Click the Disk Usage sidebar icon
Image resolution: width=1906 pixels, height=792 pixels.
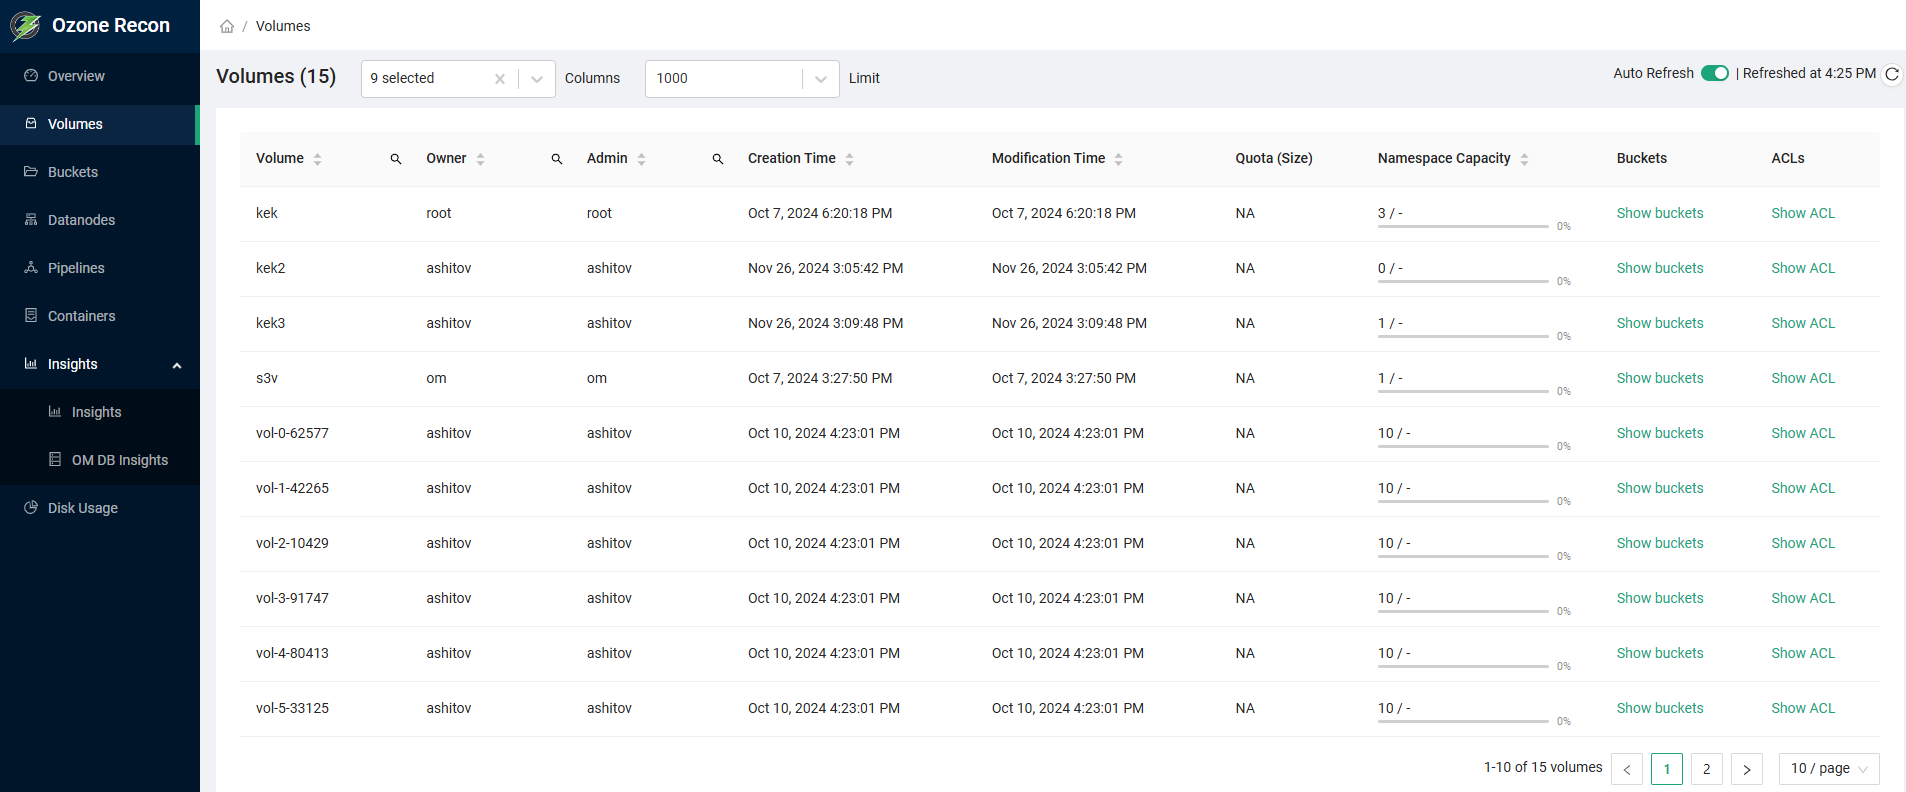31,508
